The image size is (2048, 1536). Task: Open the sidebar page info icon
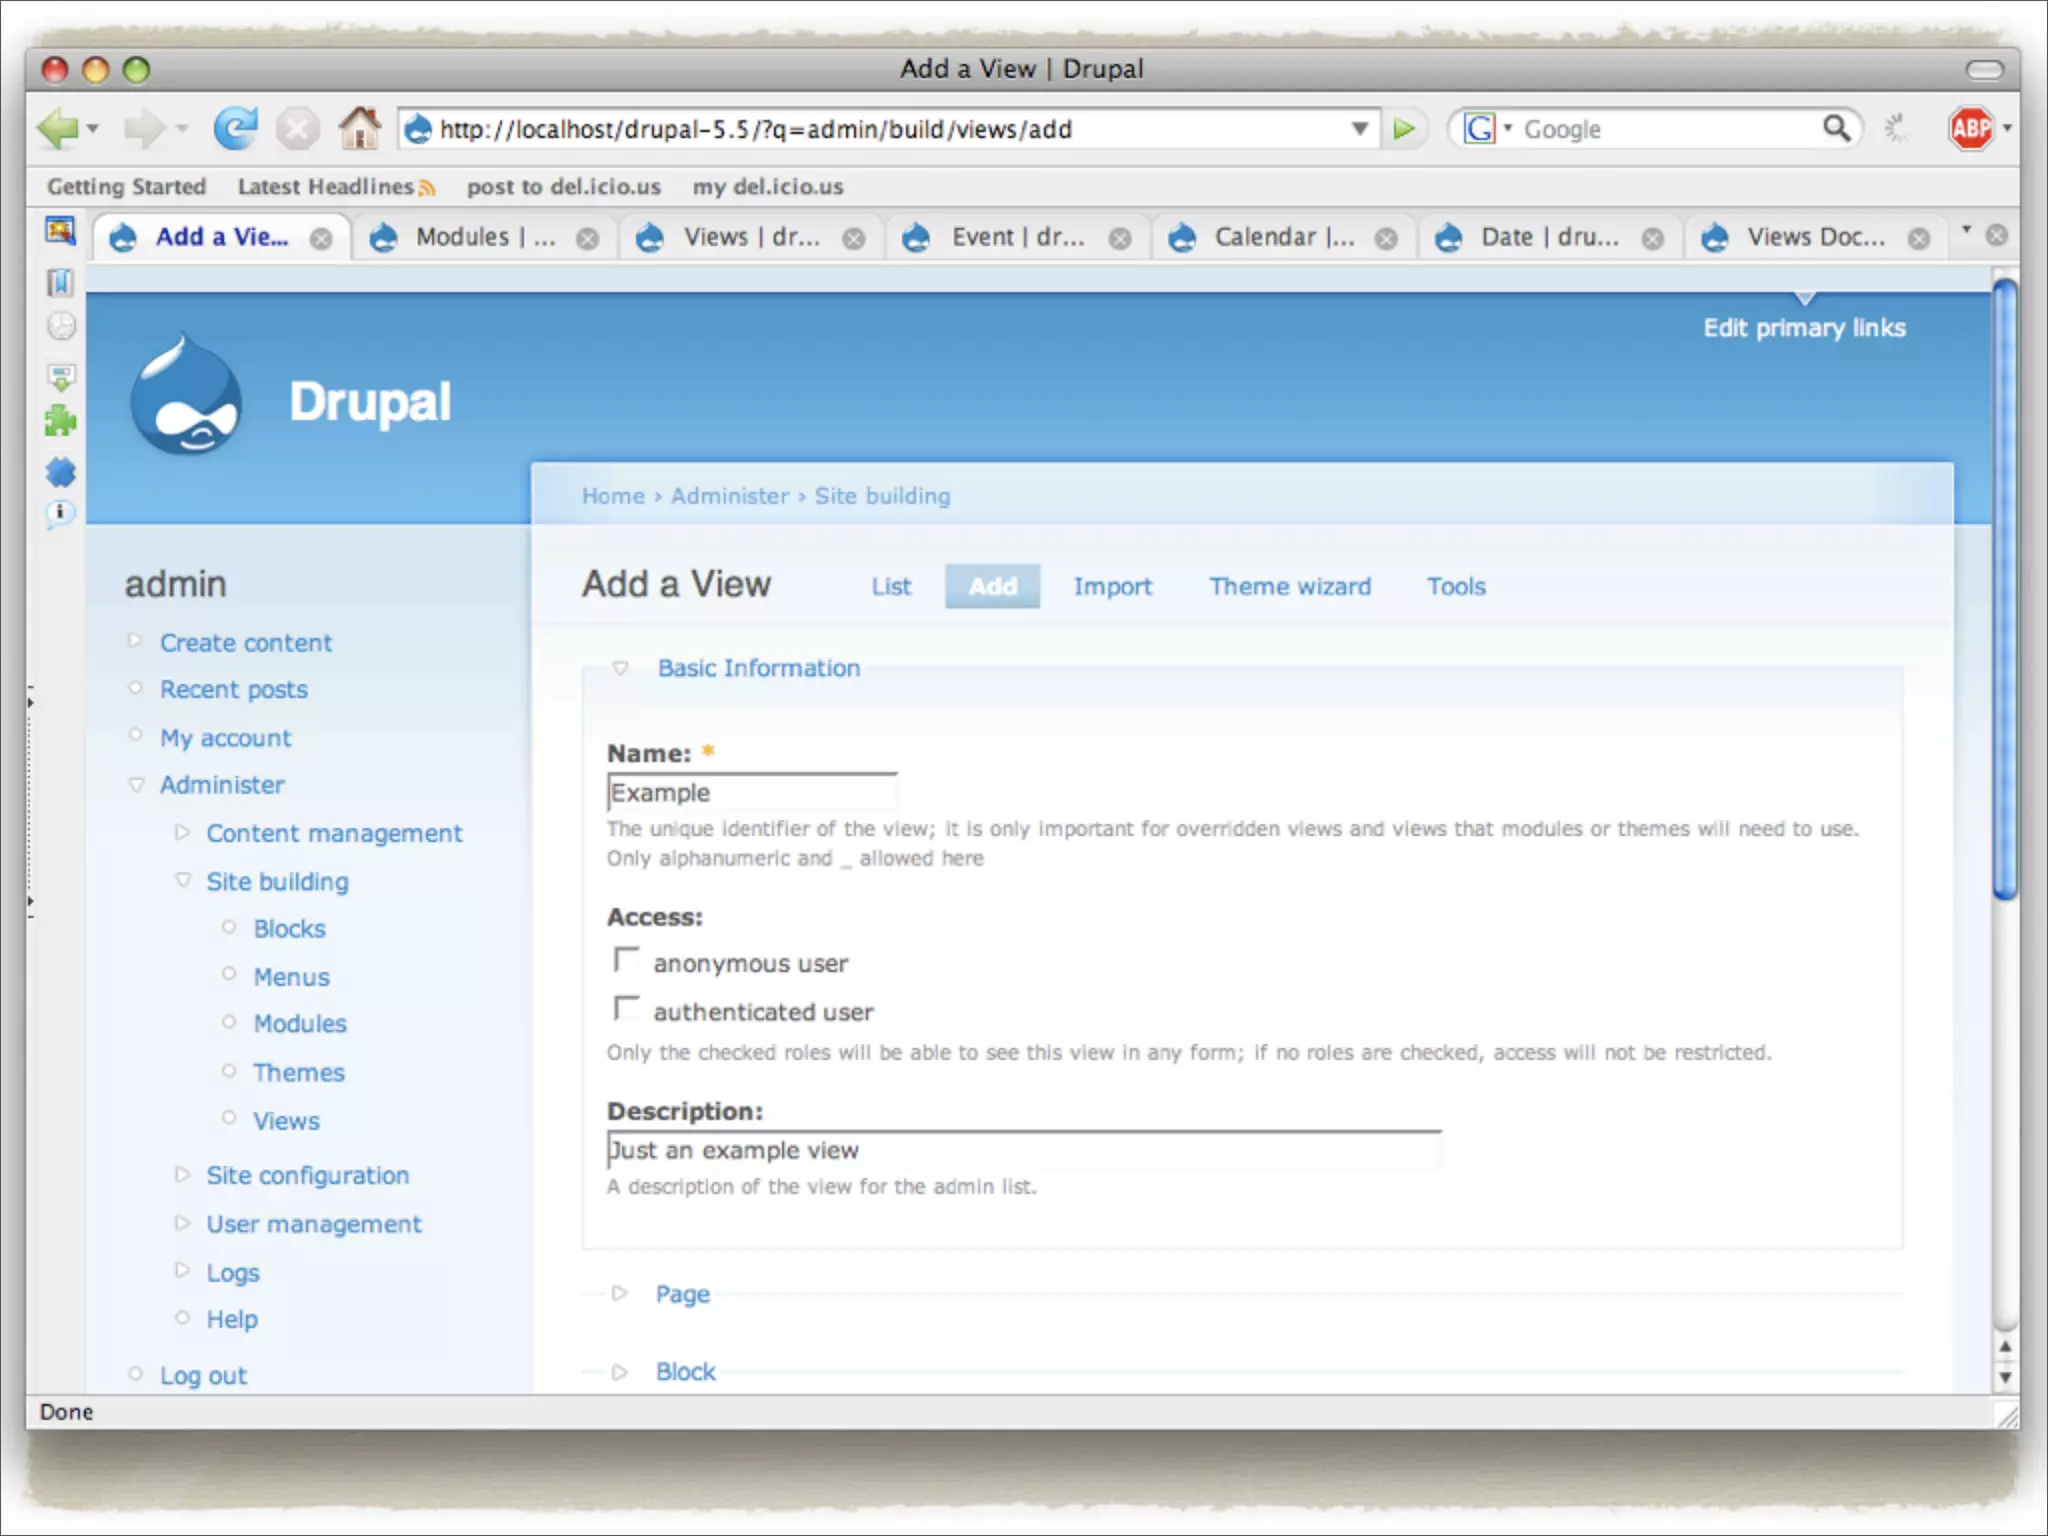(60, 514)
